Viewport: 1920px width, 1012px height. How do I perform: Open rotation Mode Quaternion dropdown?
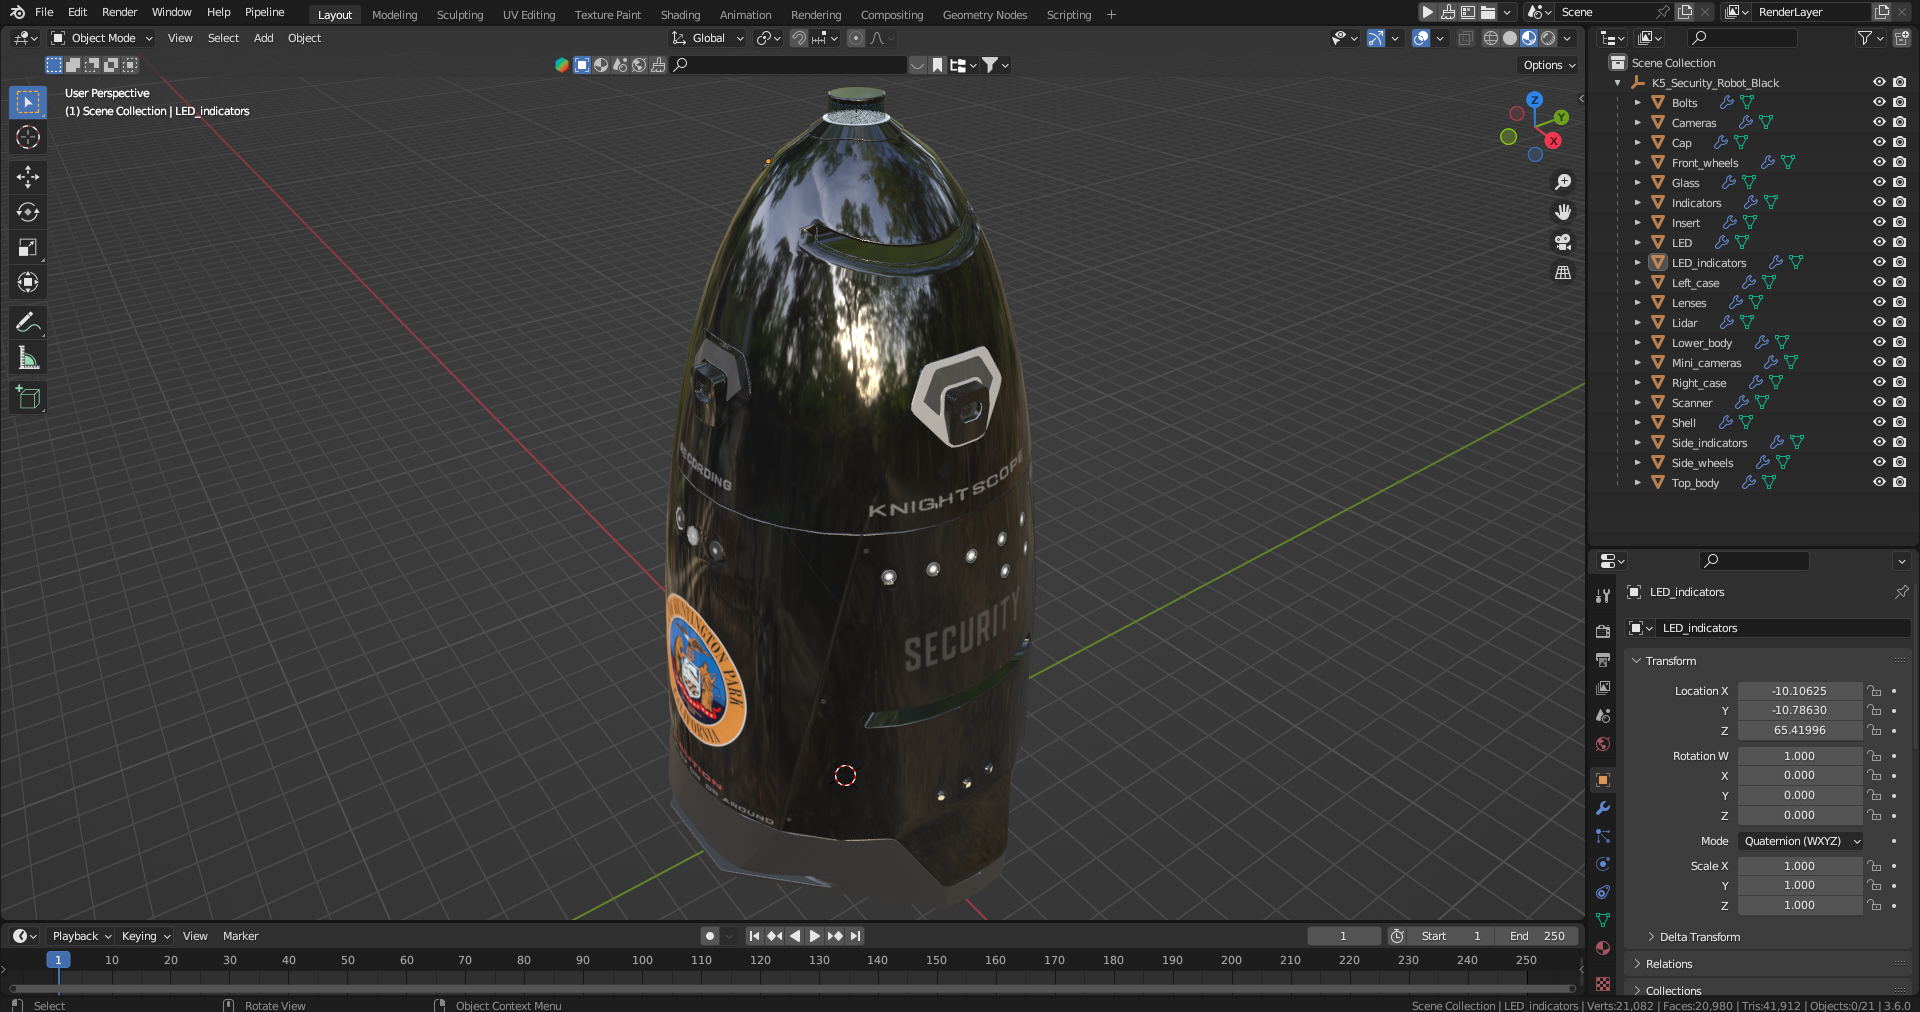tap(1800, 841)
